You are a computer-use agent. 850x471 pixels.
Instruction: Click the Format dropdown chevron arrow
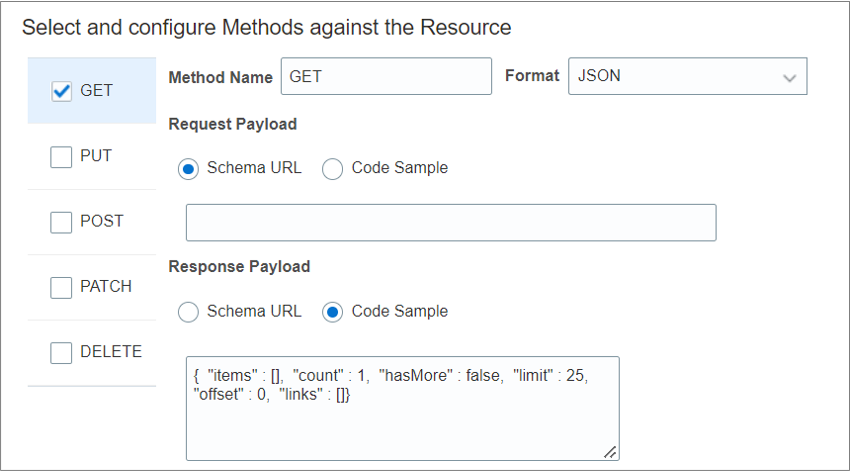(x=790, y=77)
